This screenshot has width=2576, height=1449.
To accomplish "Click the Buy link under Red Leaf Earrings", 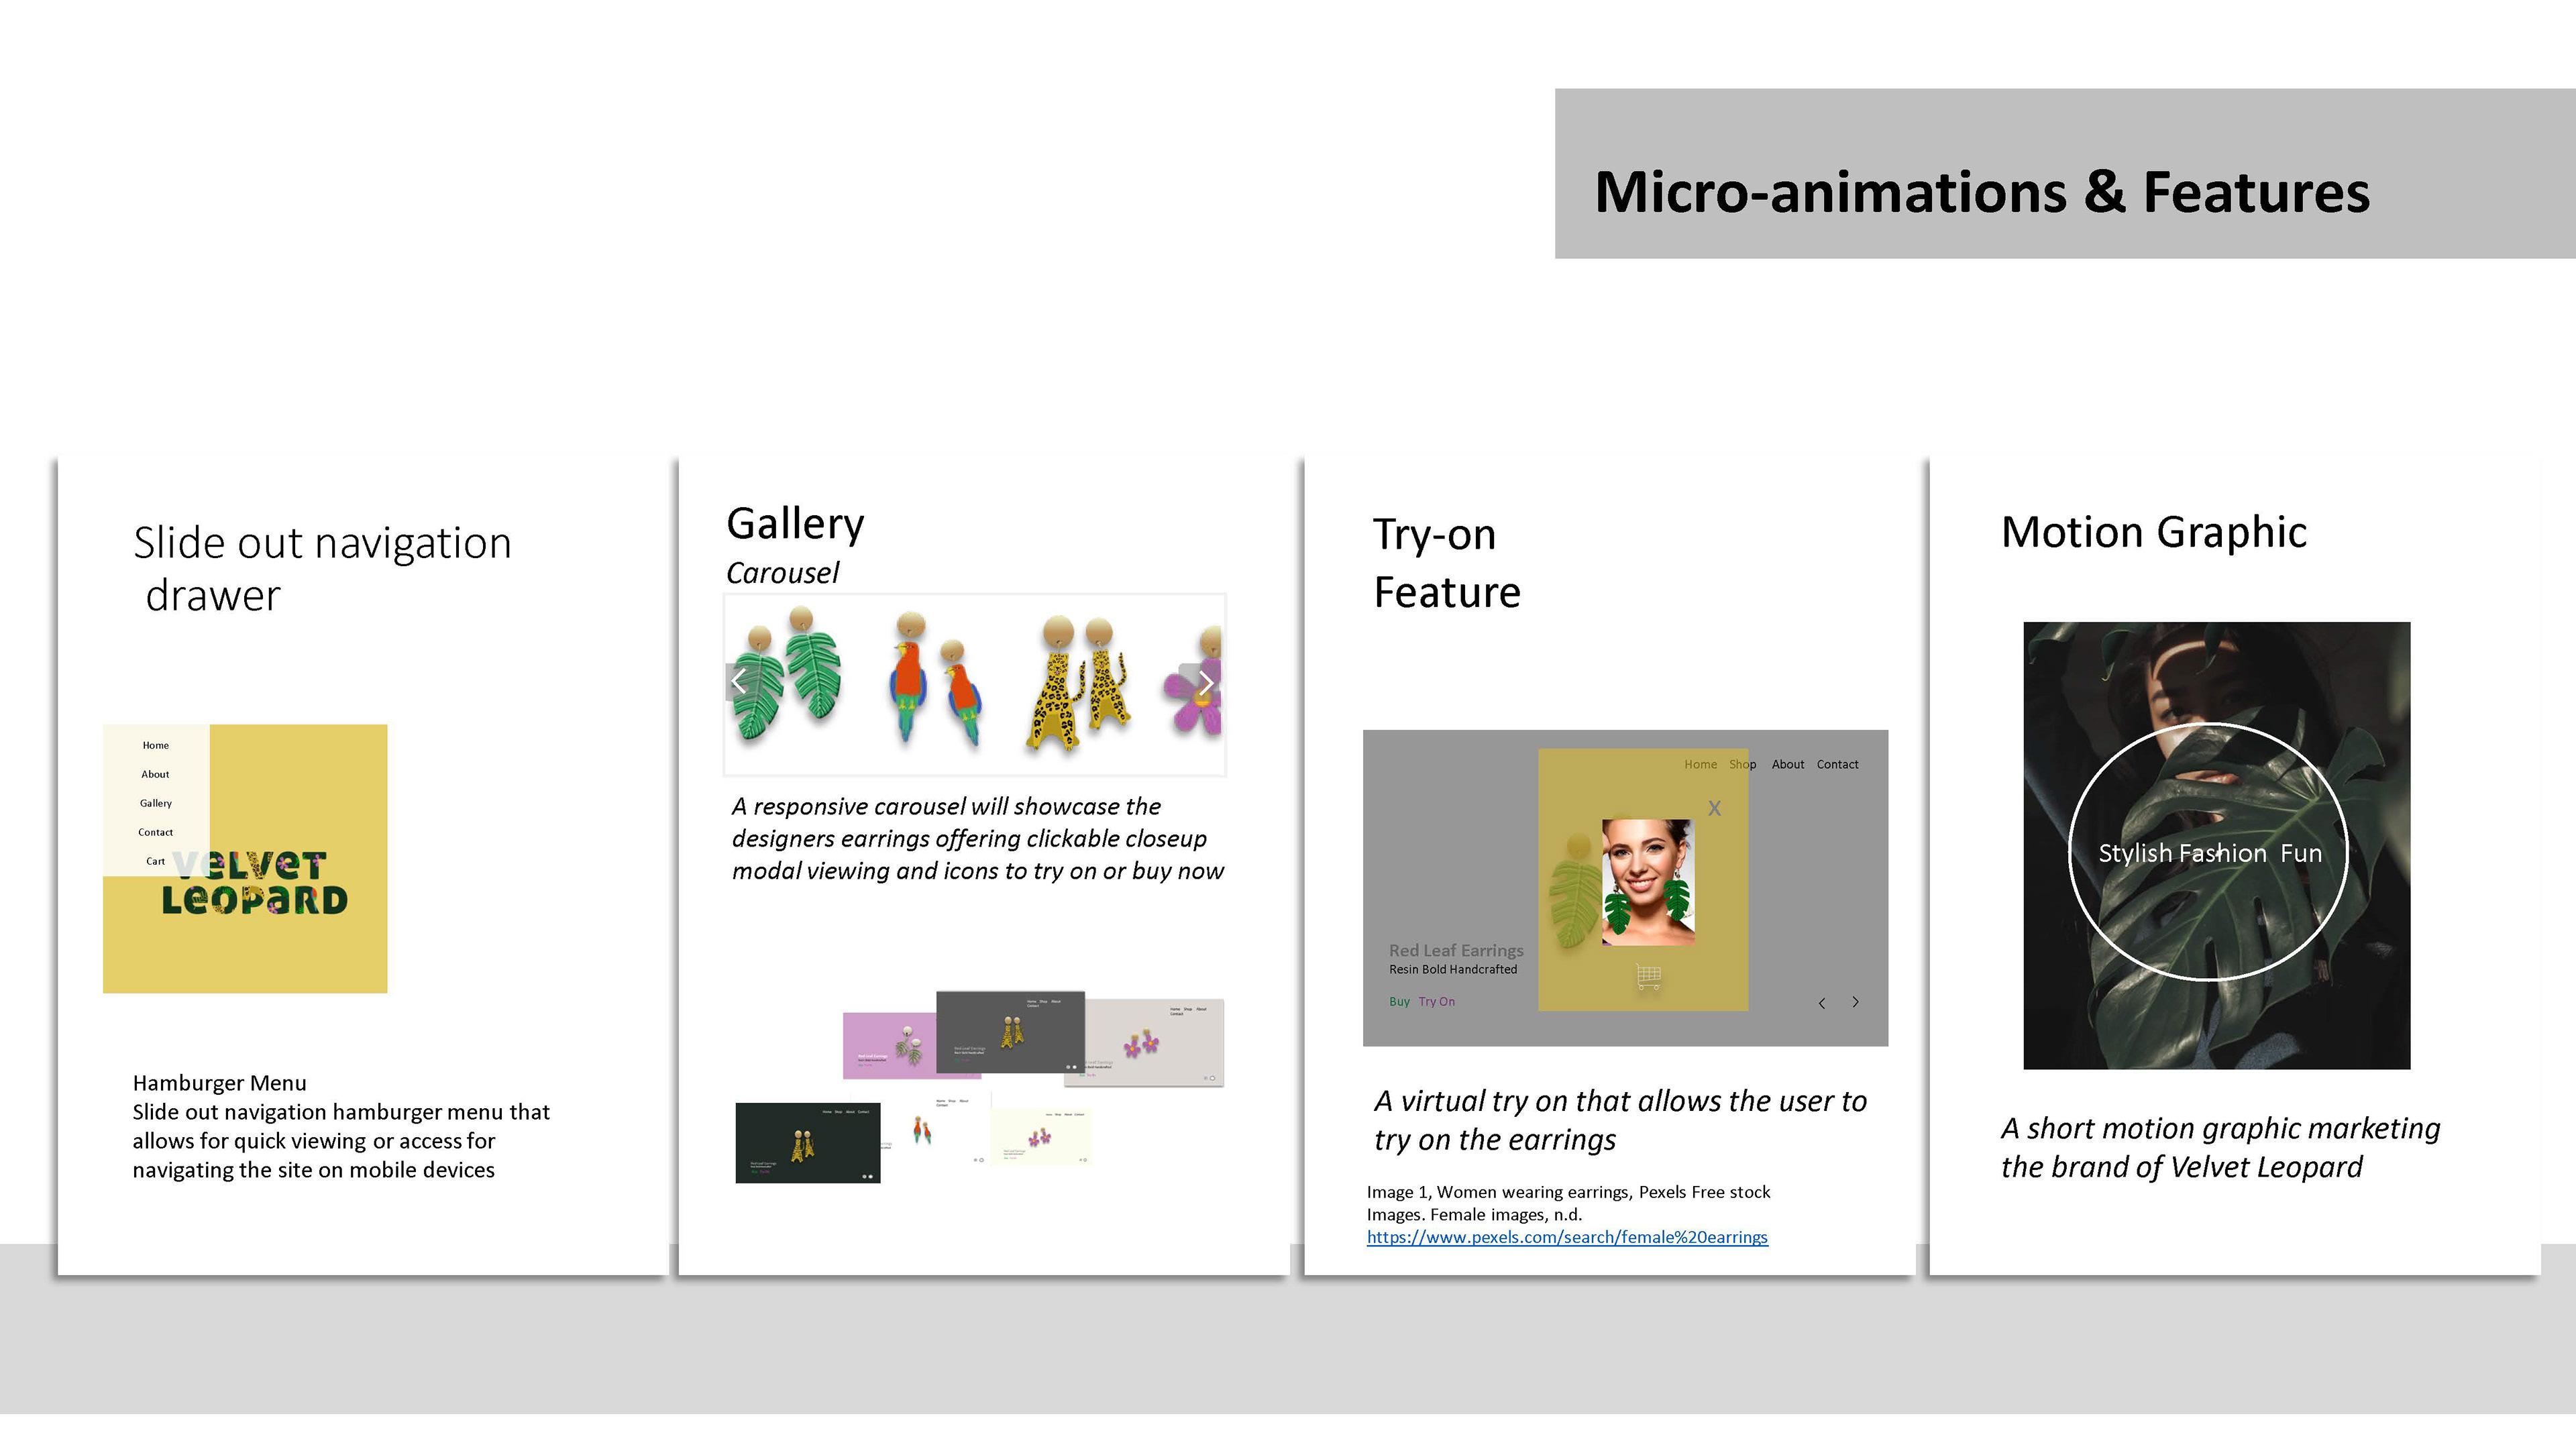I will pyautogui.click(x=1399, y=1002).
